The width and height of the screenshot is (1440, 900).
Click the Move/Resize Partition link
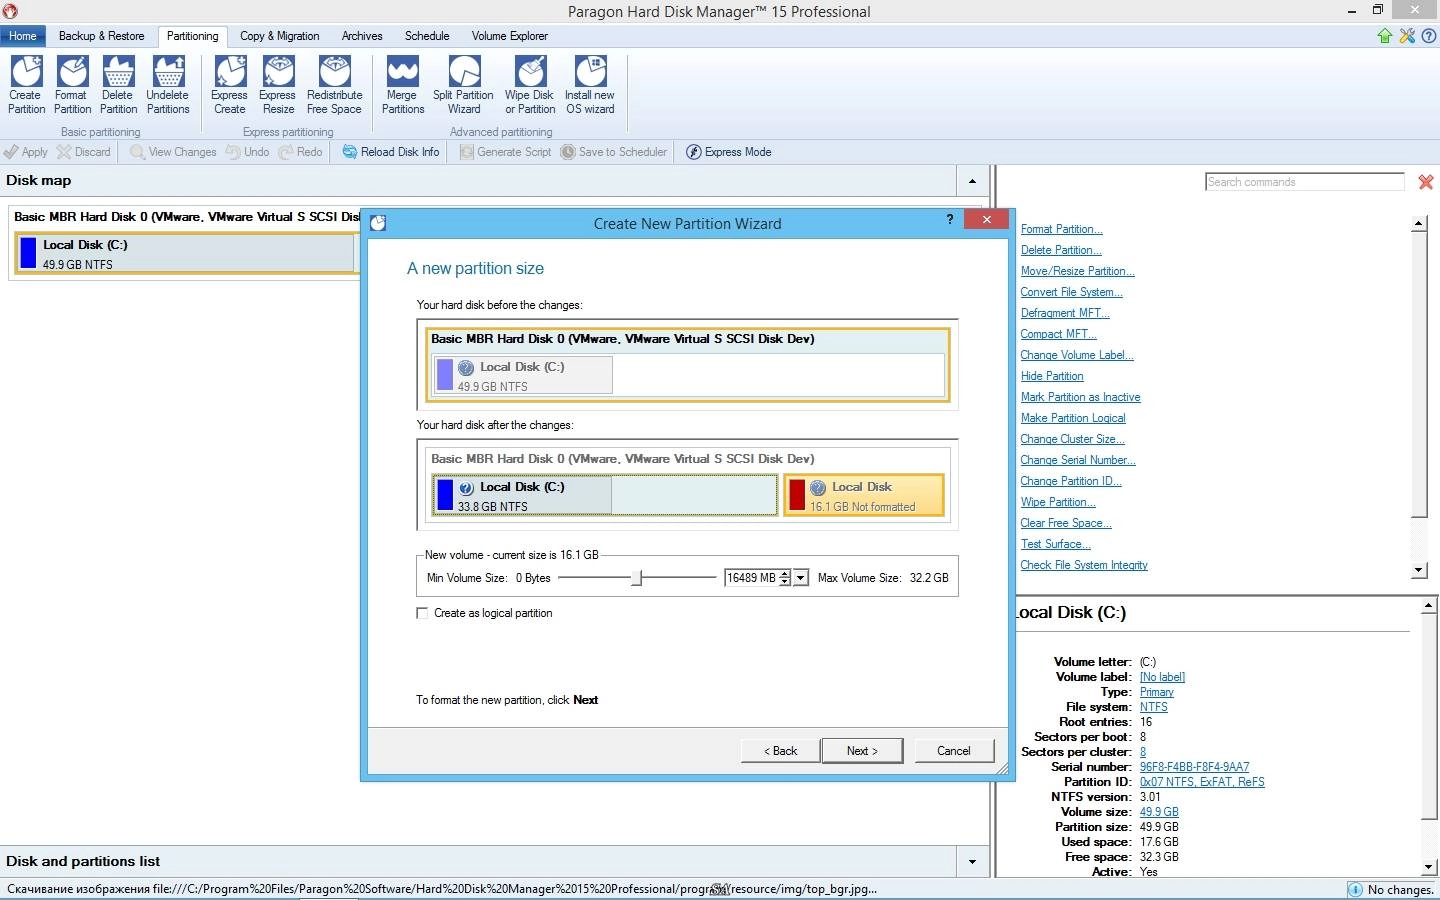click(x=1077, y=271)
